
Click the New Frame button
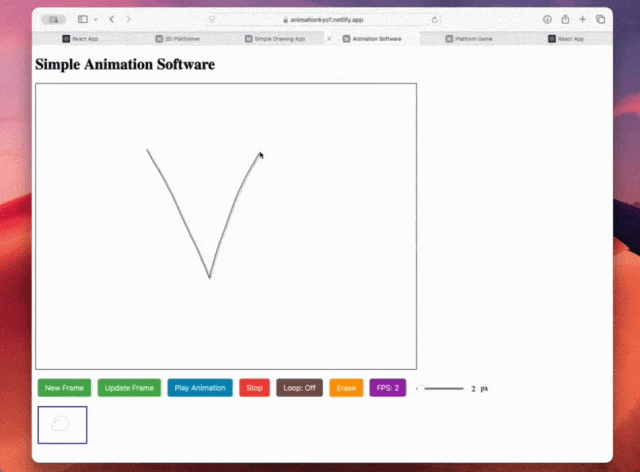pyautogui.click(x=64, y=388)
